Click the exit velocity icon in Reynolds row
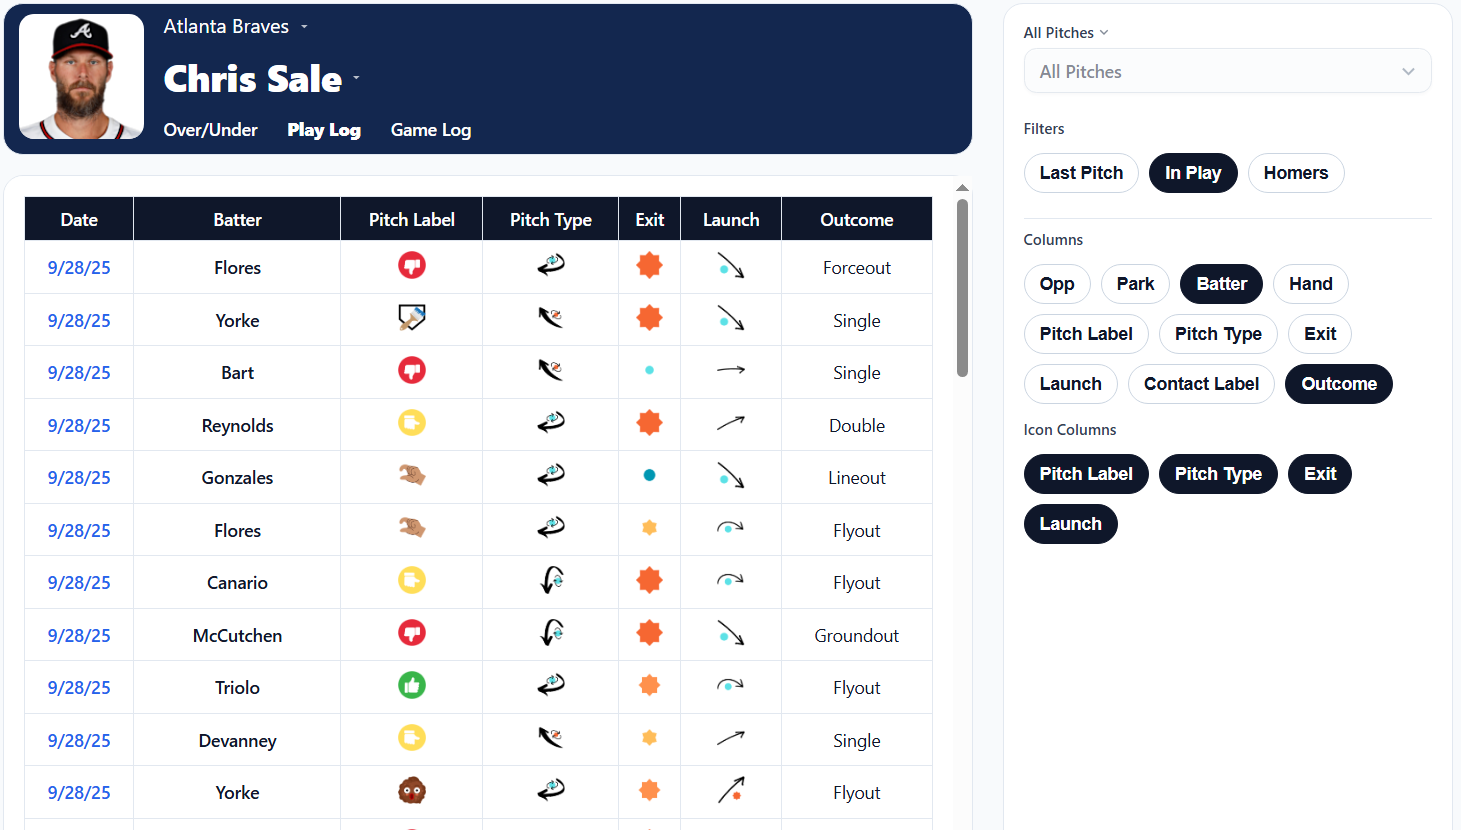Image resolution: width=1461 pixels, height=830 pixels. [650, 423]
